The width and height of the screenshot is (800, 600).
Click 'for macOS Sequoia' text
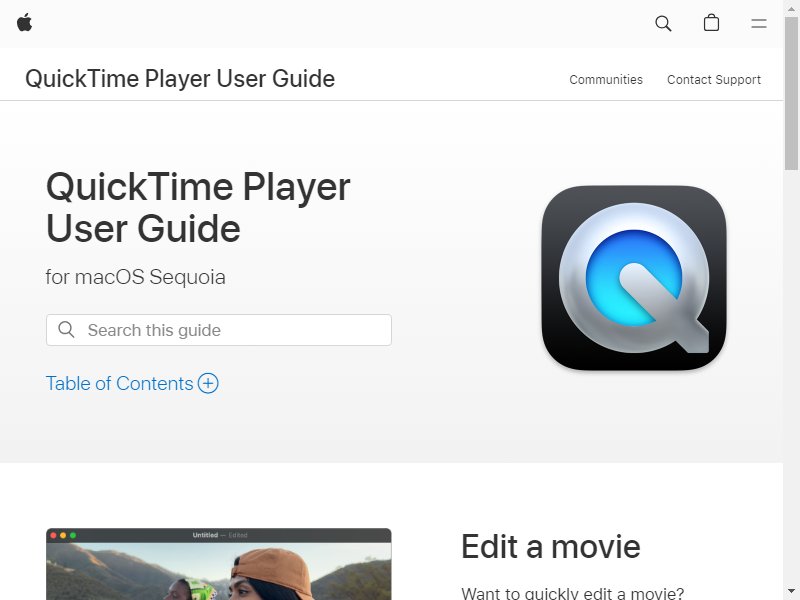tap(135, 277)
